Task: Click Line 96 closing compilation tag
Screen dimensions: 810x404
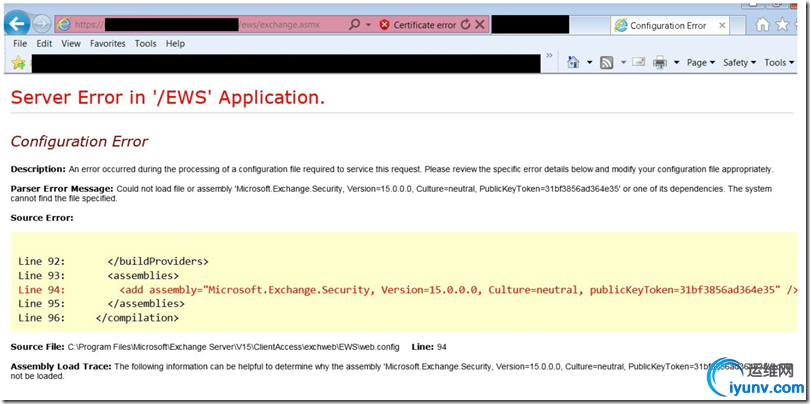Action: [x=137, y=317]
